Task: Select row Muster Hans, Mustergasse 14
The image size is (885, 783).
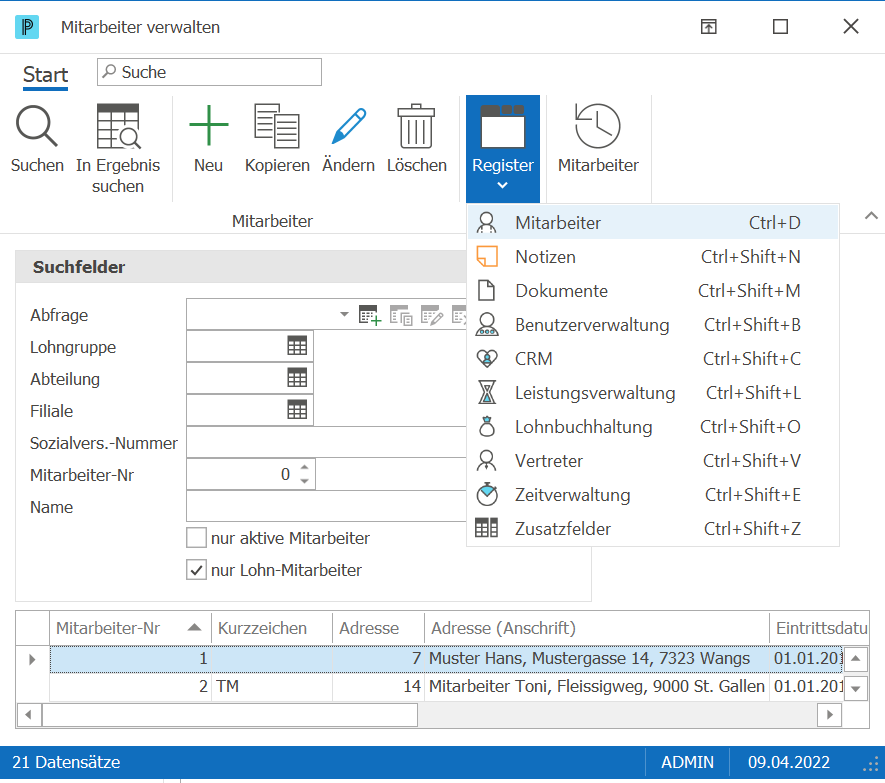Action: [x=446, y=659]
